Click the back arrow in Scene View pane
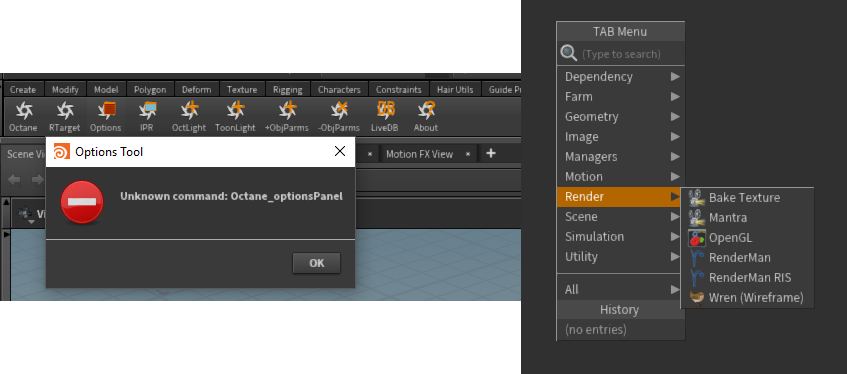The image size is (847, 374). click(x=14, y=179)
